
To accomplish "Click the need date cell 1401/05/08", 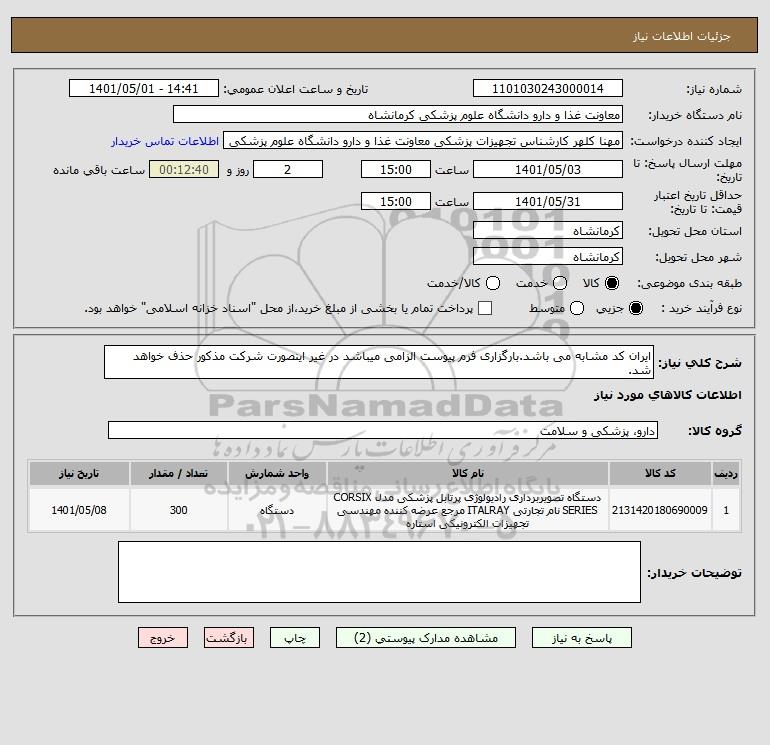I will (79, 510).
